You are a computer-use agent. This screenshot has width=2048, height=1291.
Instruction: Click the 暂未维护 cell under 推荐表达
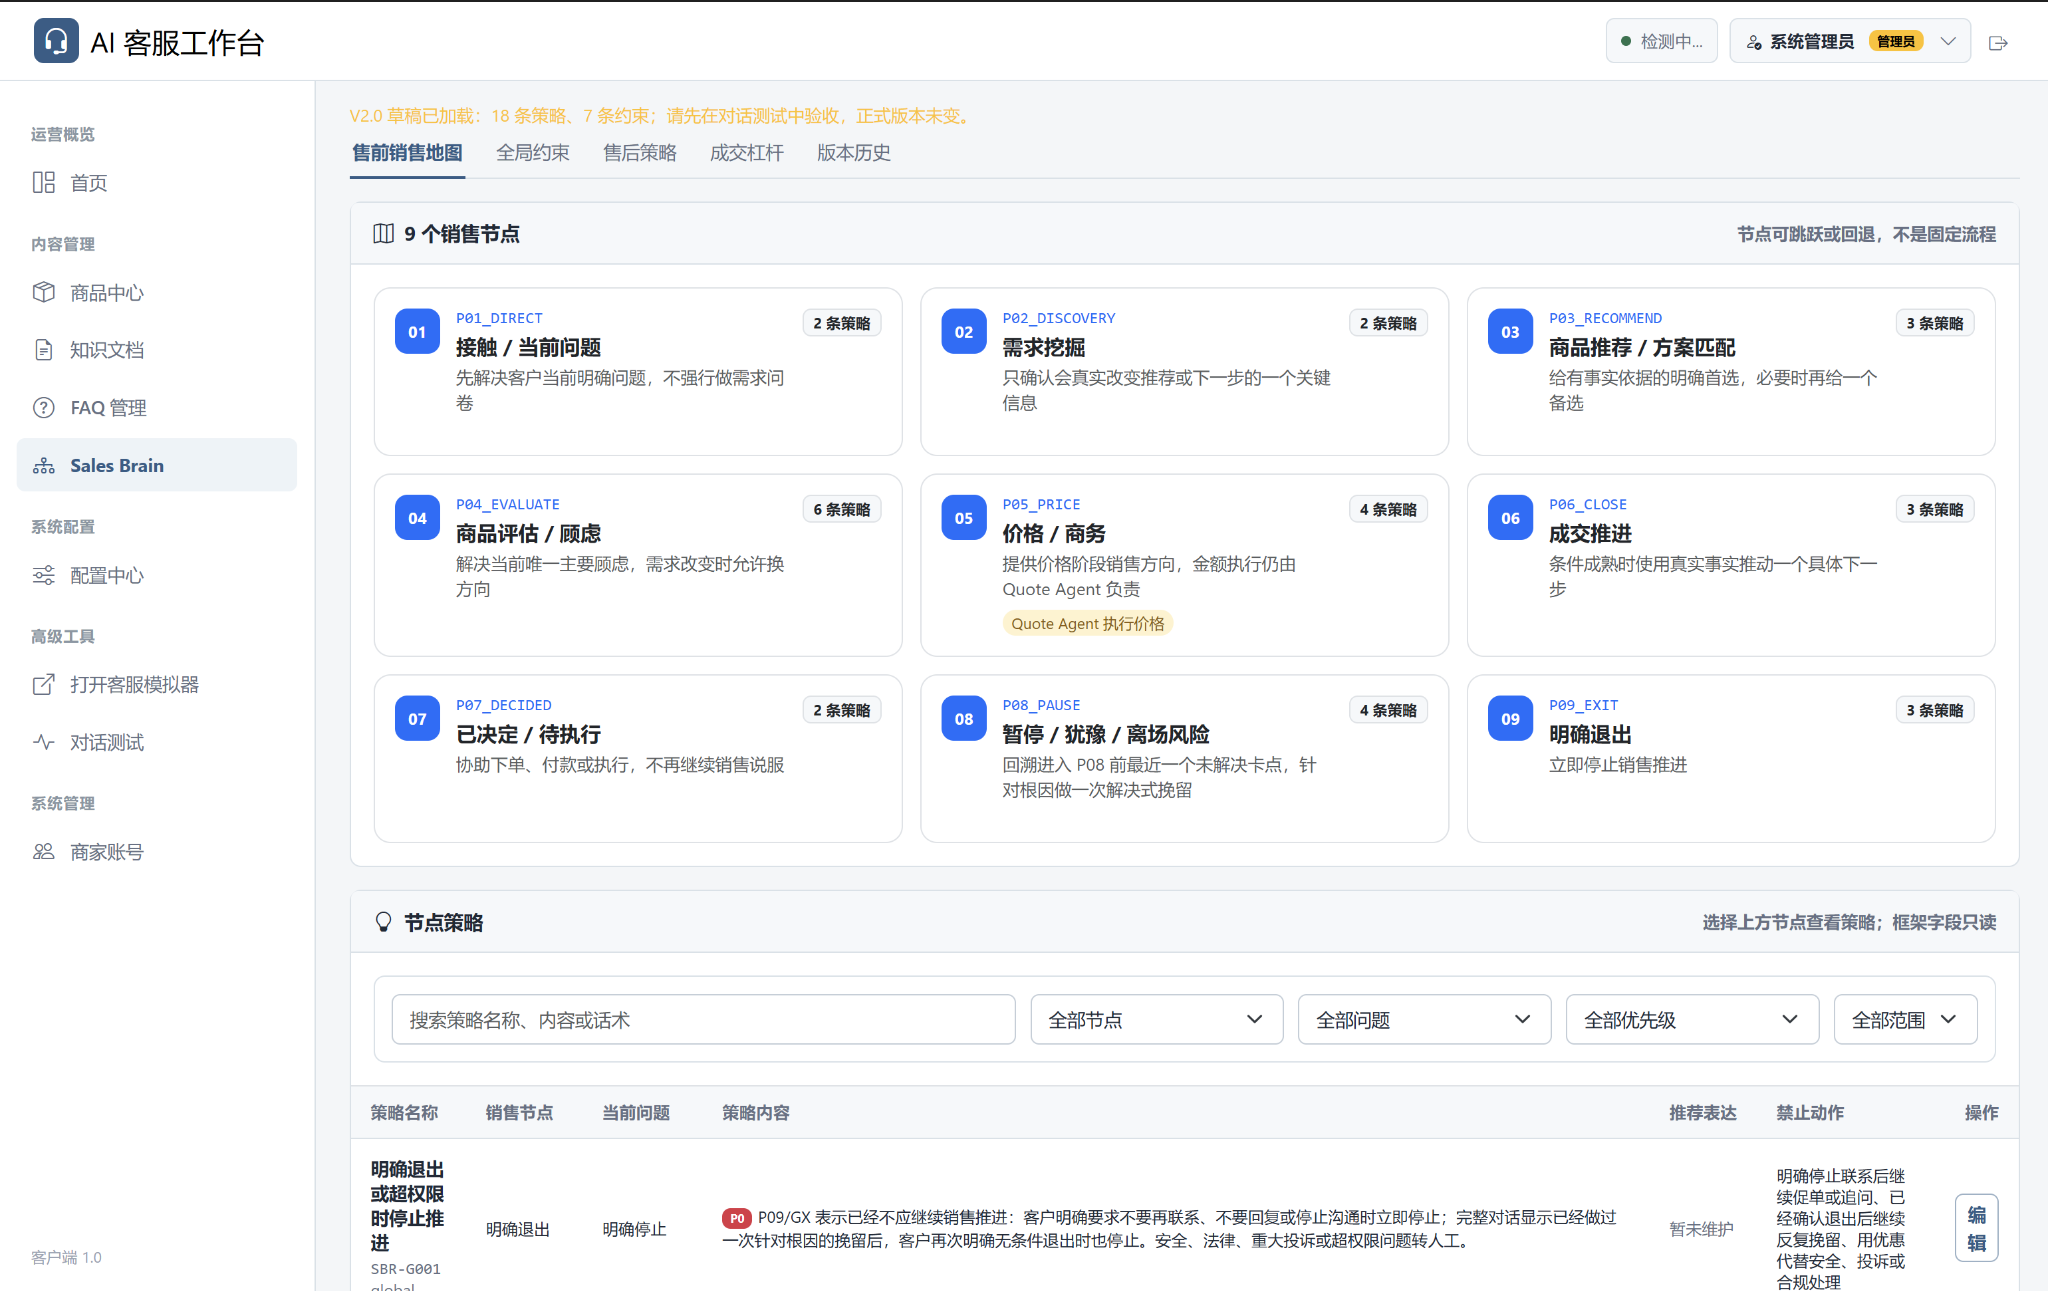[x=1701, y=1229]
